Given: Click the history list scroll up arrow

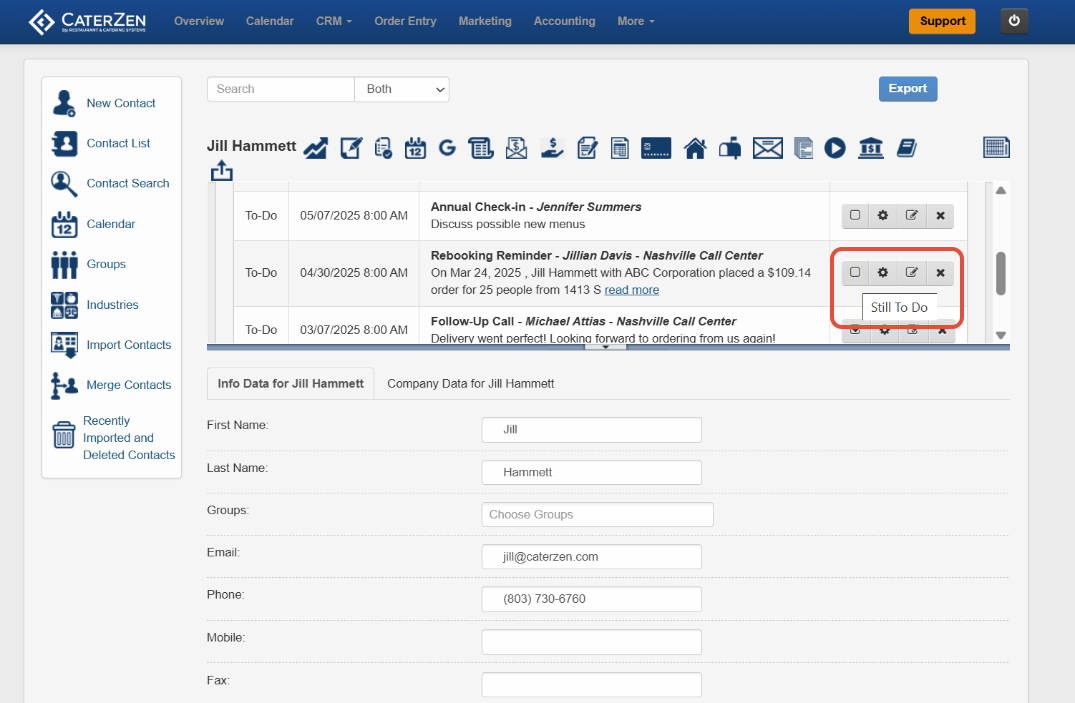Looking at the screenshot, I should point(1001,190).
